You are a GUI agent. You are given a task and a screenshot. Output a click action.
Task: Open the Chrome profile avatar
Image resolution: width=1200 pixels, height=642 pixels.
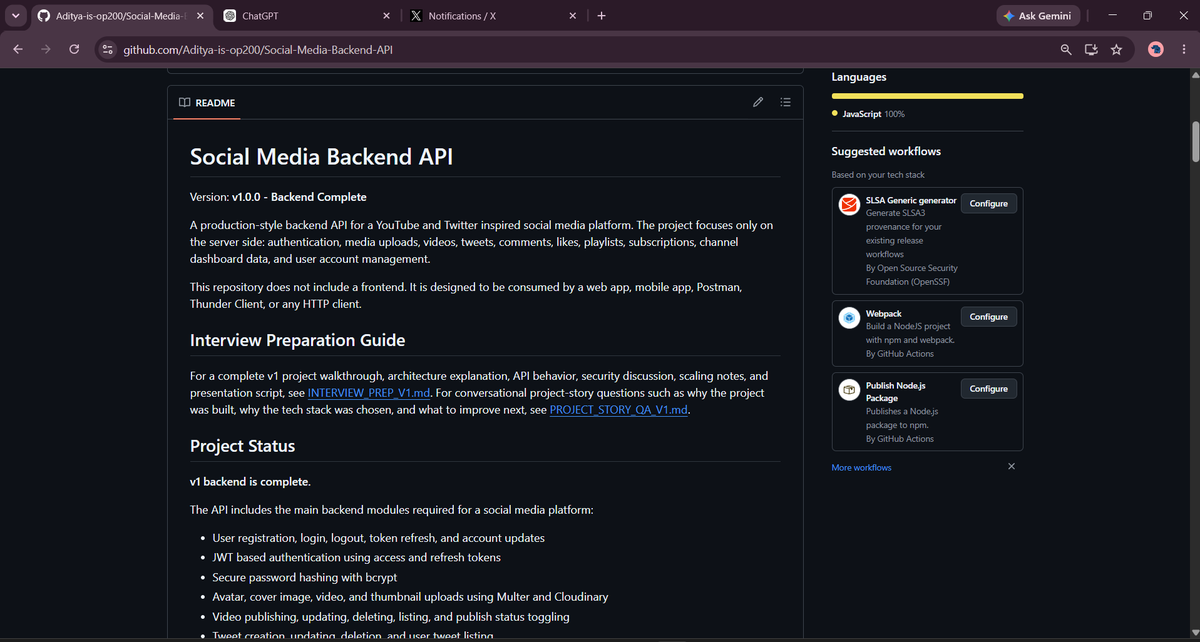tap(1156, 49)
